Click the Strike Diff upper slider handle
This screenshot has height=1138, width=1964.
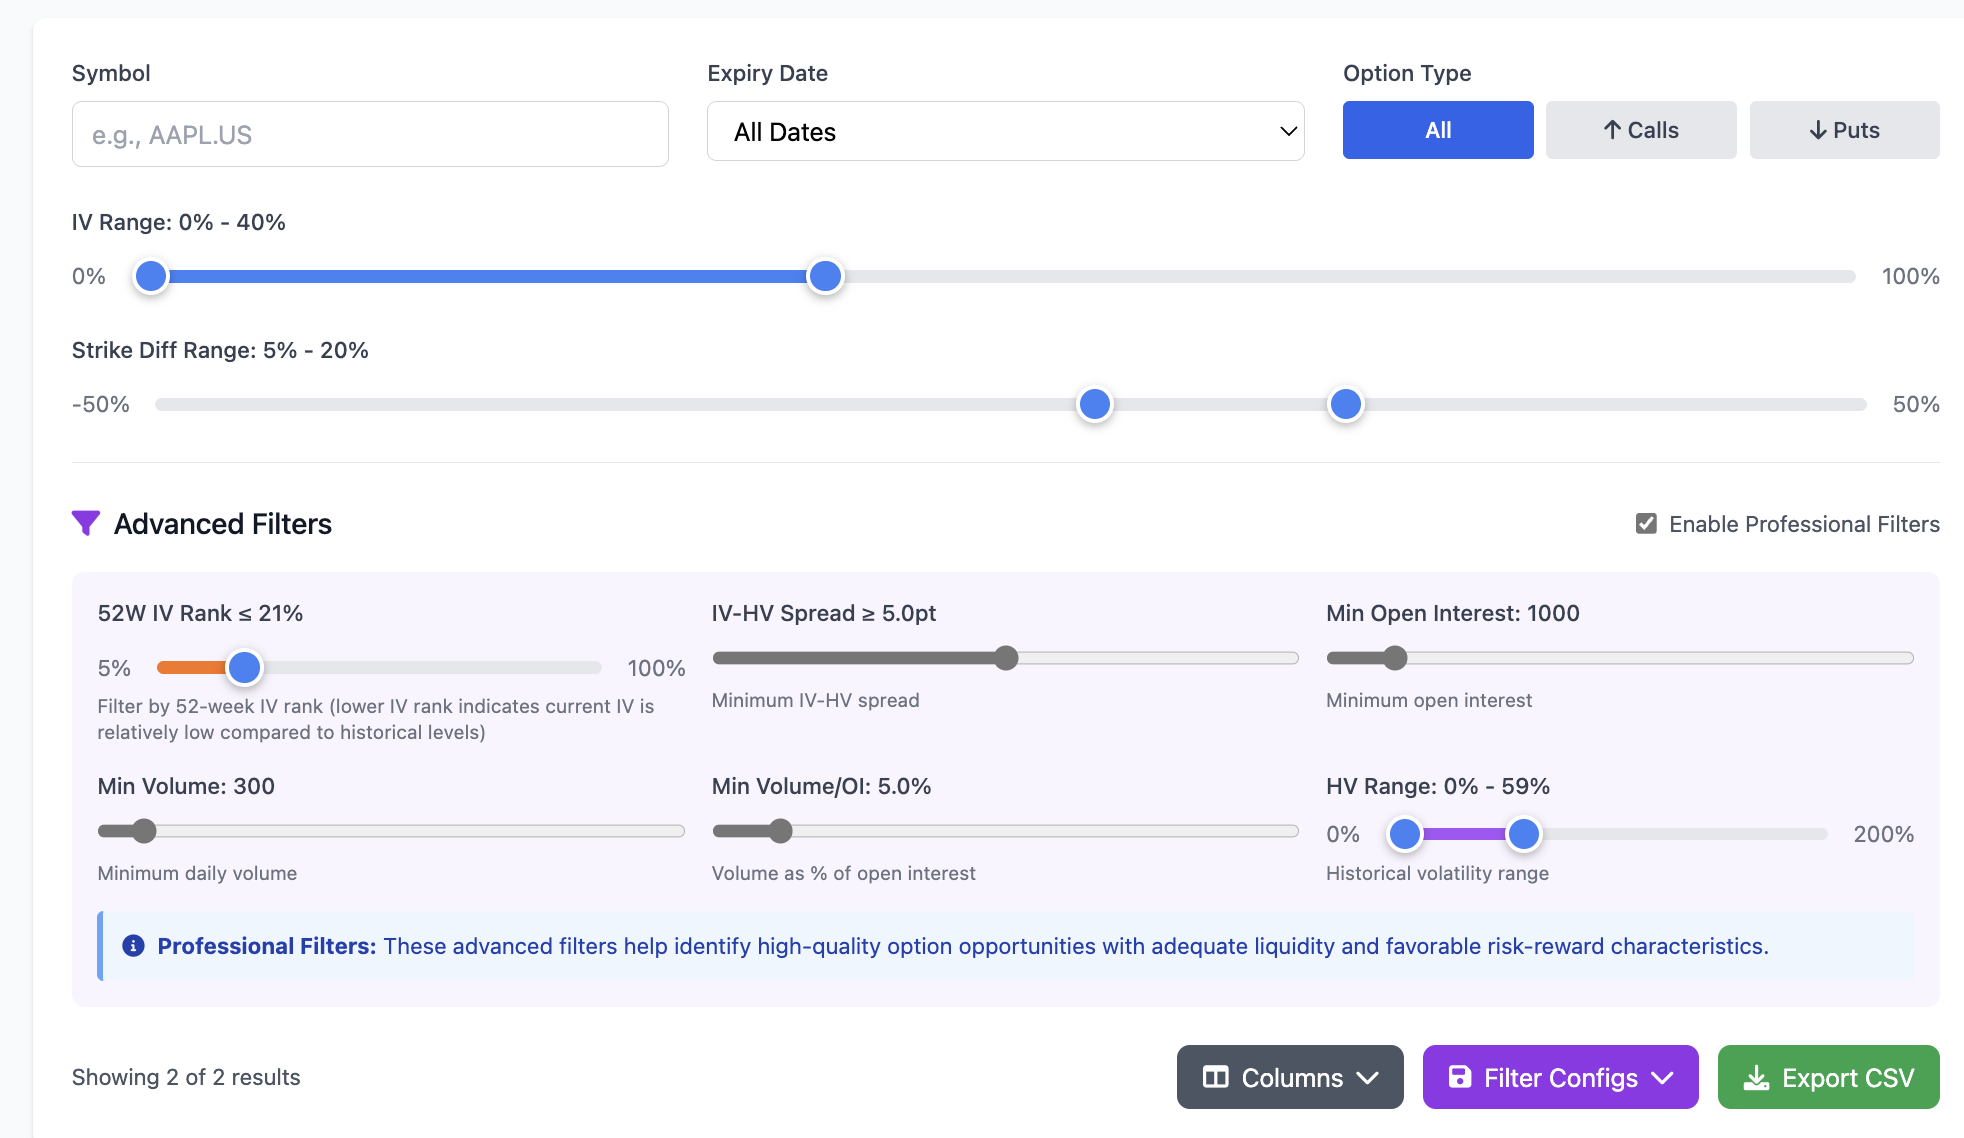[1346, 404]
